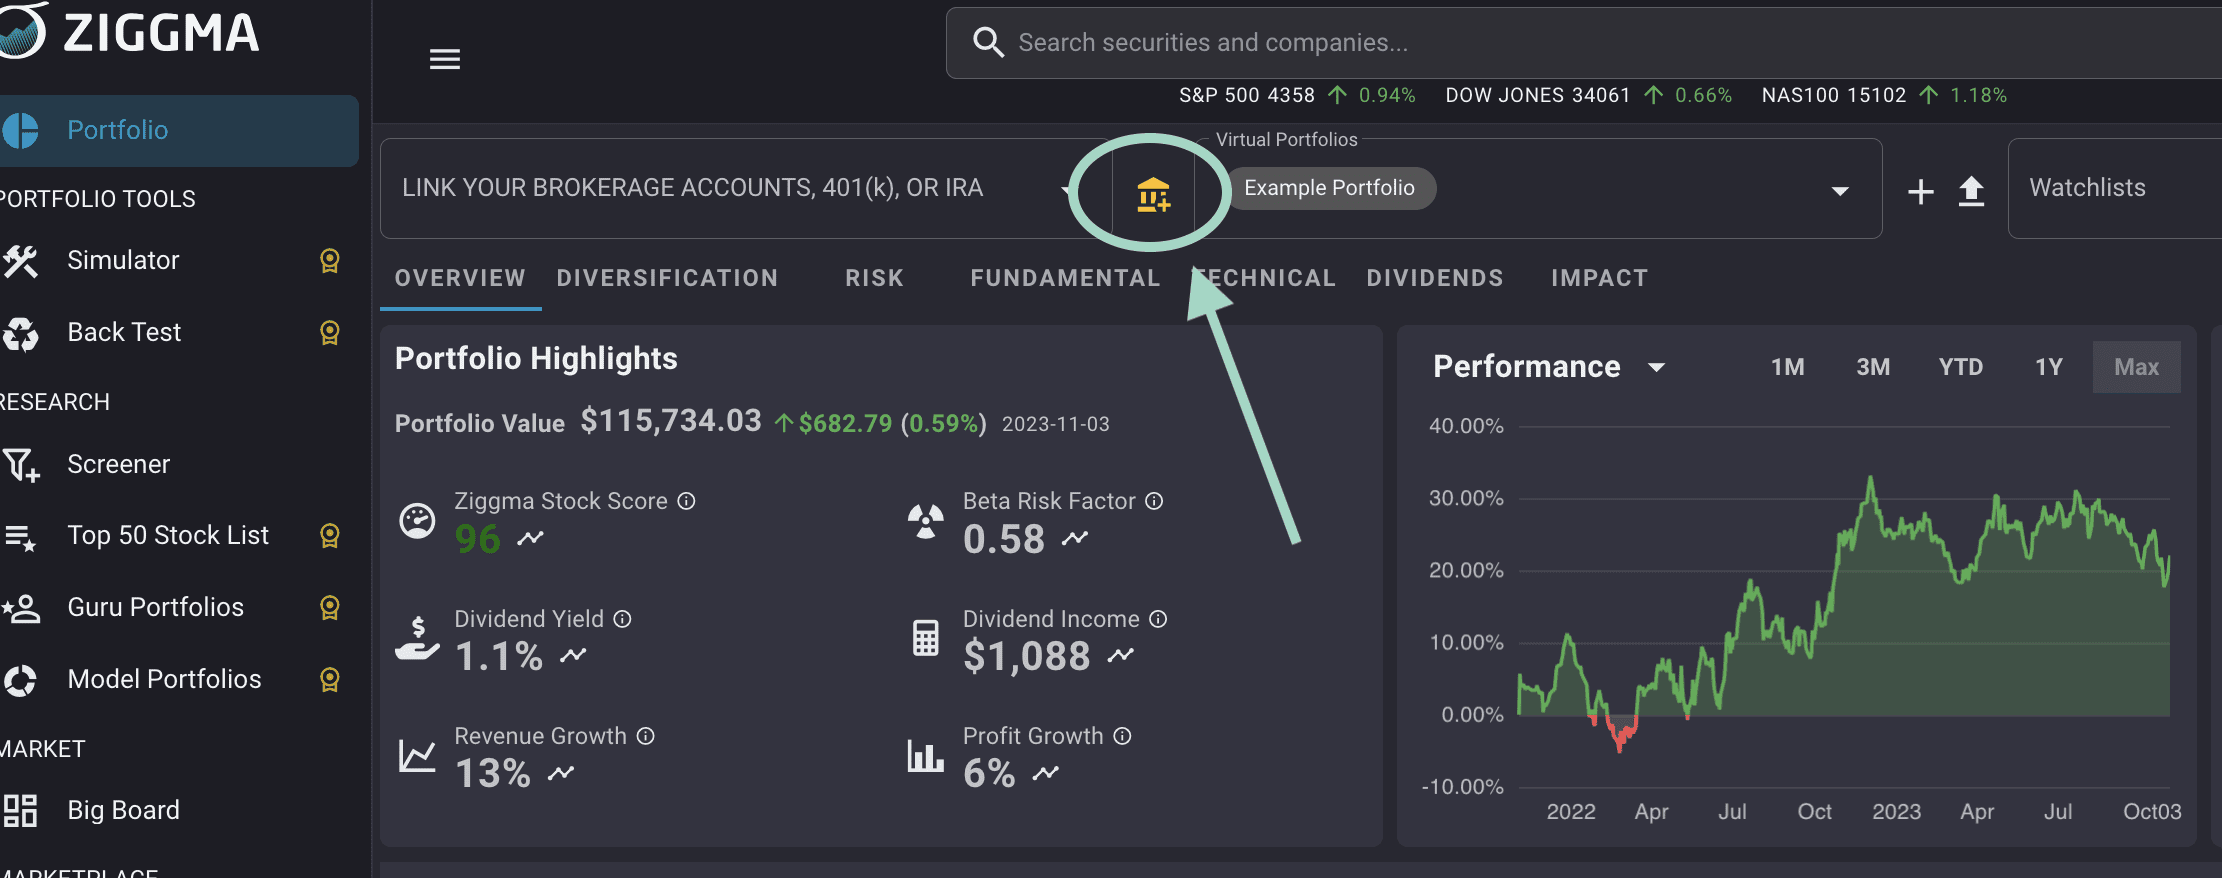Open Top 50 Stock List
This screenshot has width=2222, height=878.
168,535
